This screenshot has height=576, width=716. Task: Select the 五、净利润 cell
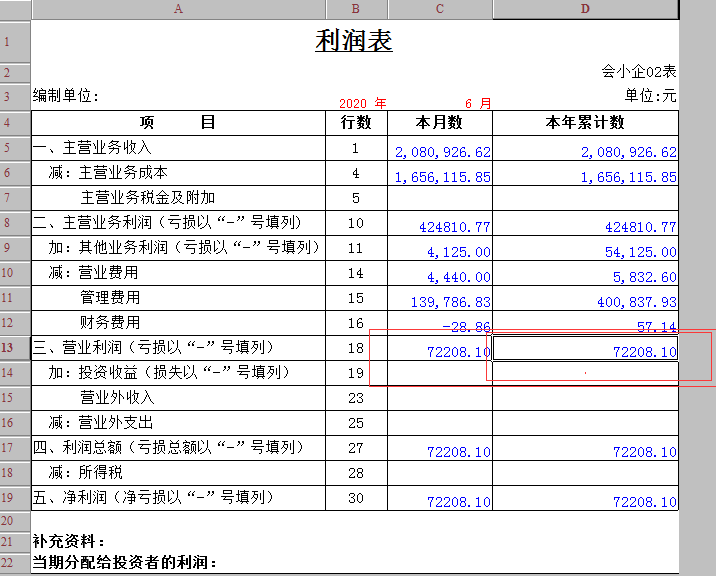coord(178,498)
